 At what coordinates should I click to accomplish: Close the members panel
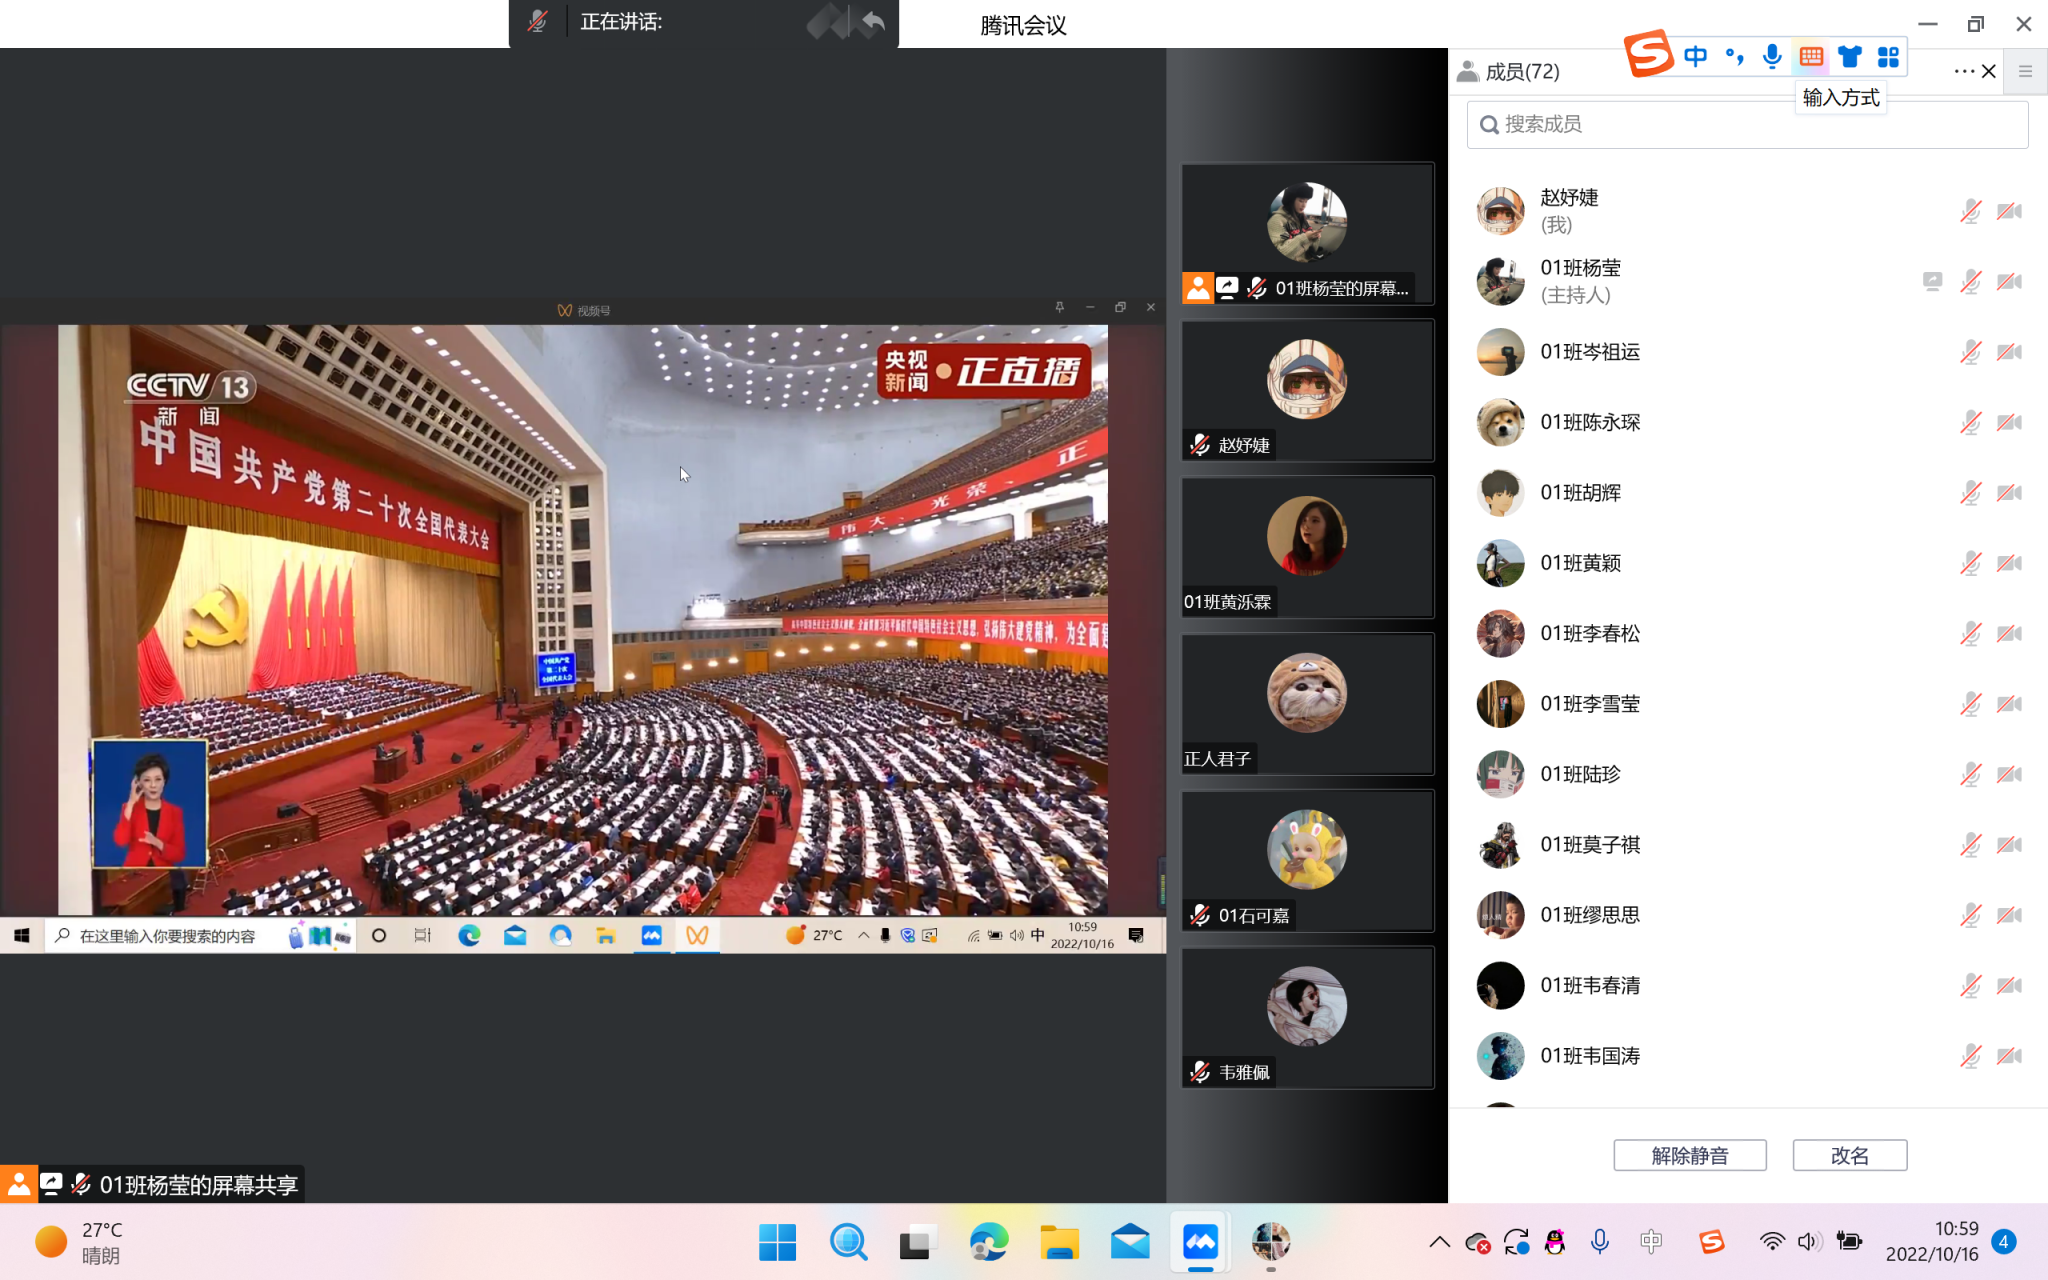click(x=1989, y=71)
